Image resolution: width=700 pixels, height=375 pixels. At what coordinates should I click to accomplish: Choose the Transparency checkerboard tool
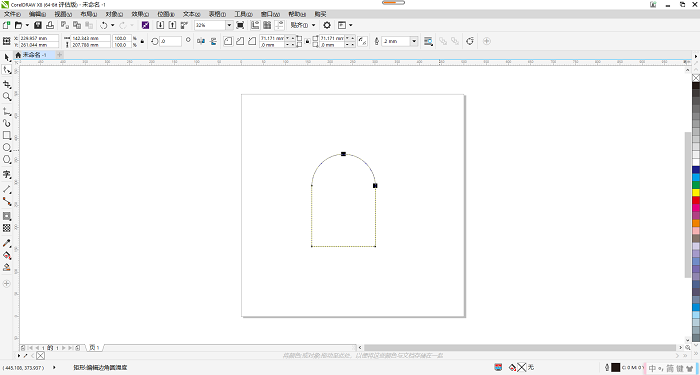point(7,228)
